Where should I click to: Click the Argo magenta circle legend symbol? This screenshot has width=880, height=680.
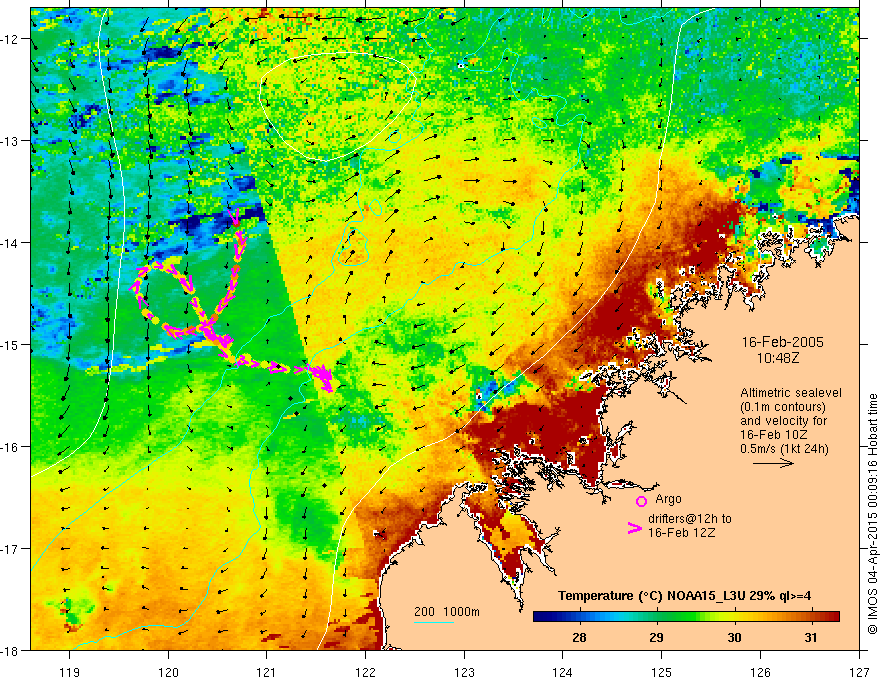coord(641,501)
